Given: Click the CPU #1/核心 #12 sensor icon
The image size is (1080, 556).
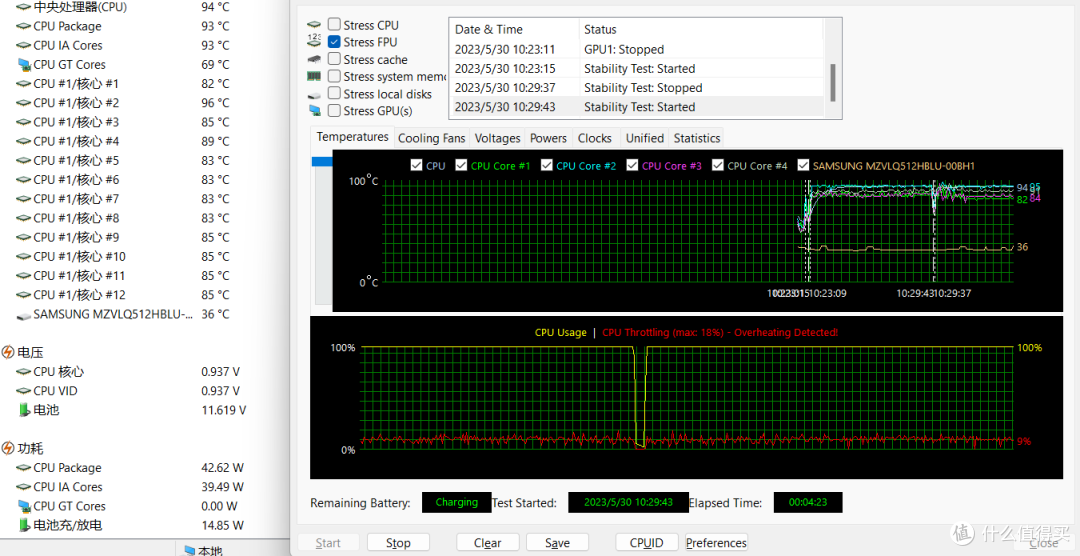Looking at the screenshot, I should pyautogui.click(x=23, y=295).
